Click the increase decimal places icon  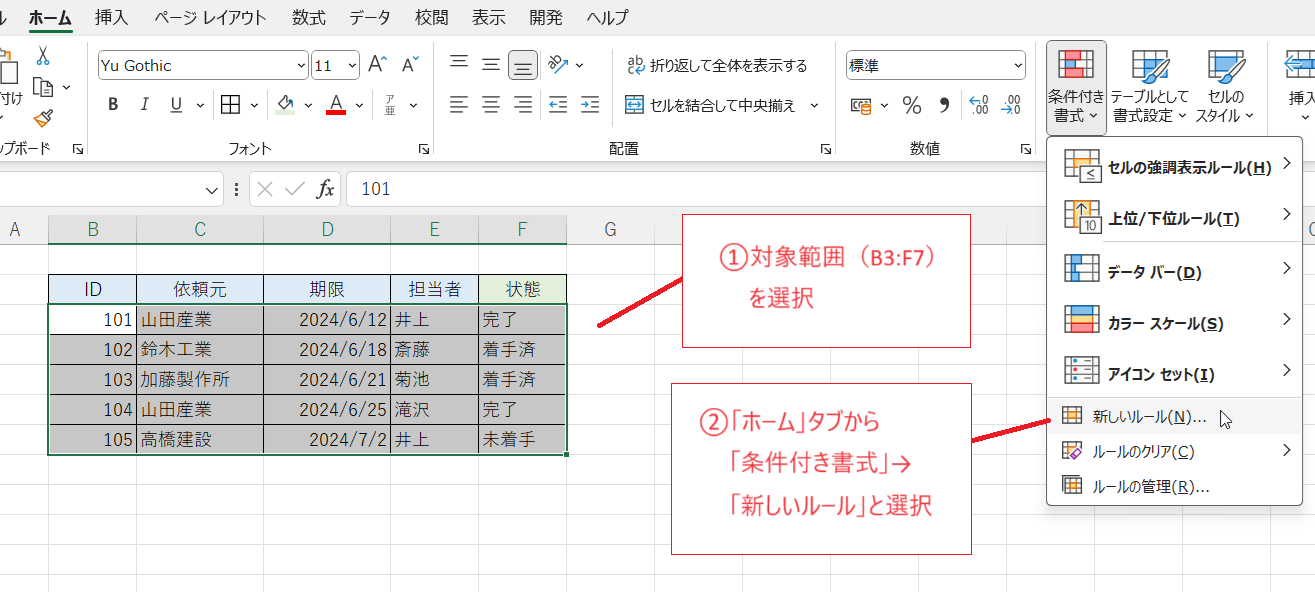tap(979, 105)
